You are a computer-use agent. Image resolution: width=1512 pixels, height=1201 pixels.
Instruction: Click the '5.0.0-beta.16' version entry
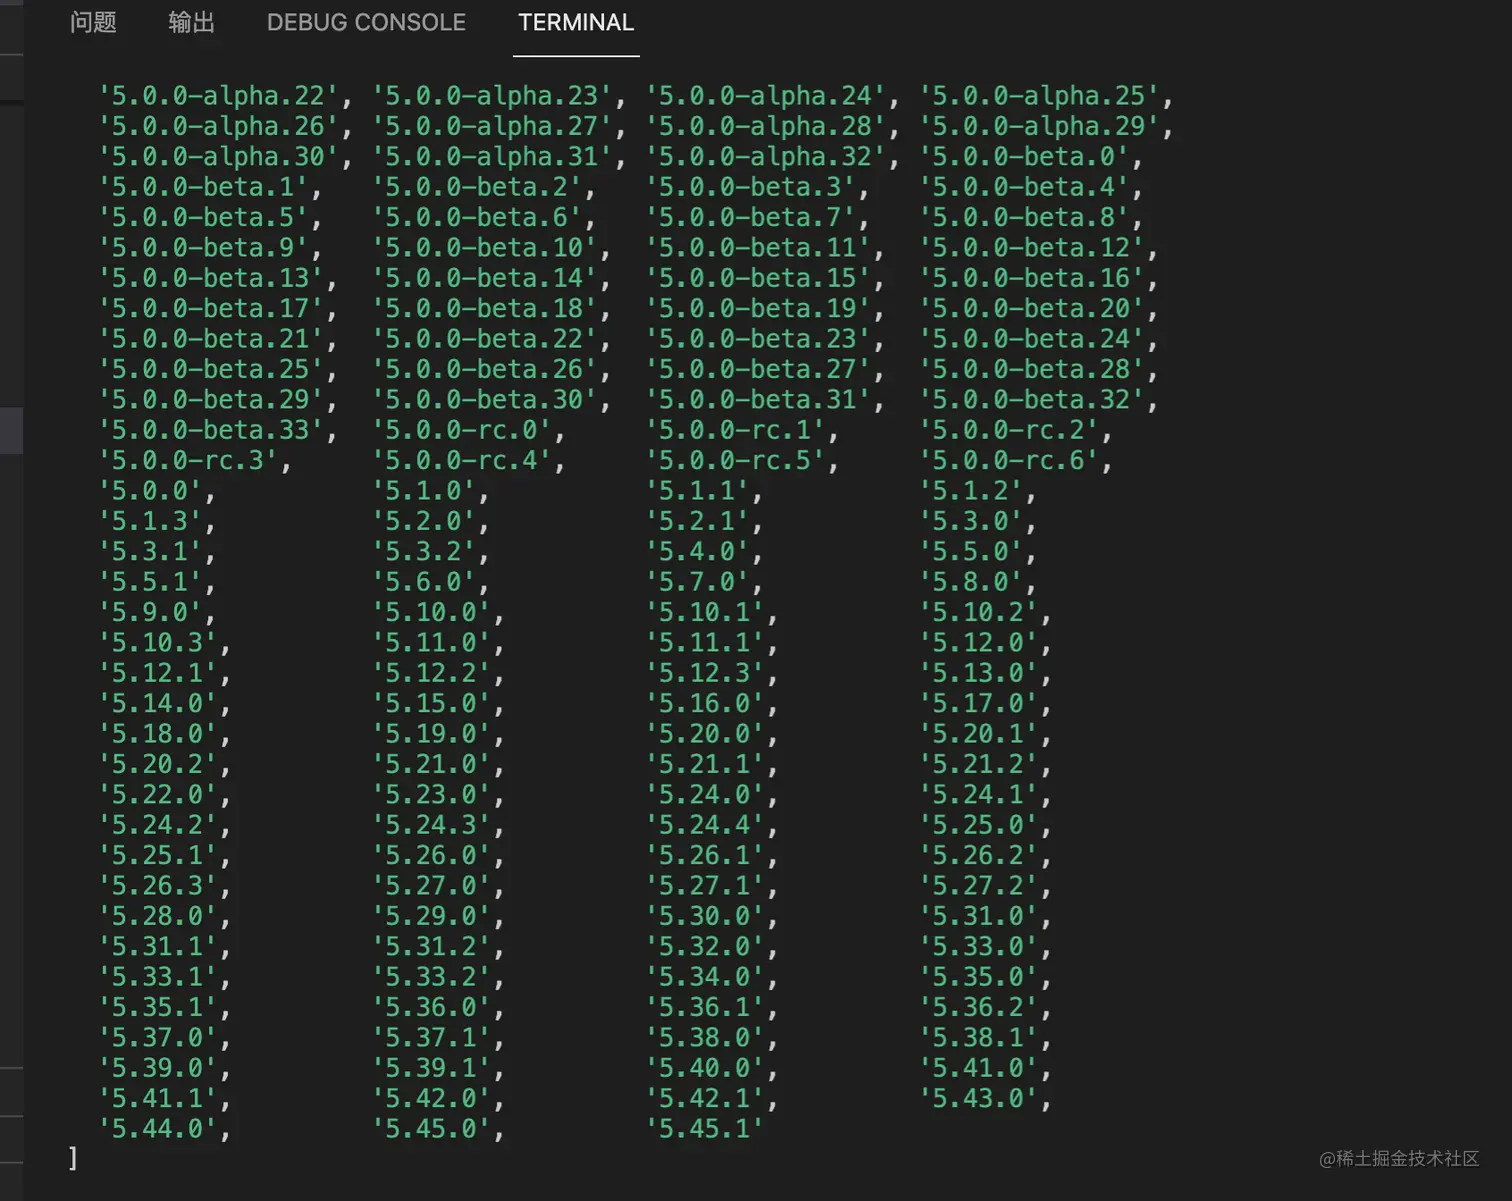click(1032, 278)
